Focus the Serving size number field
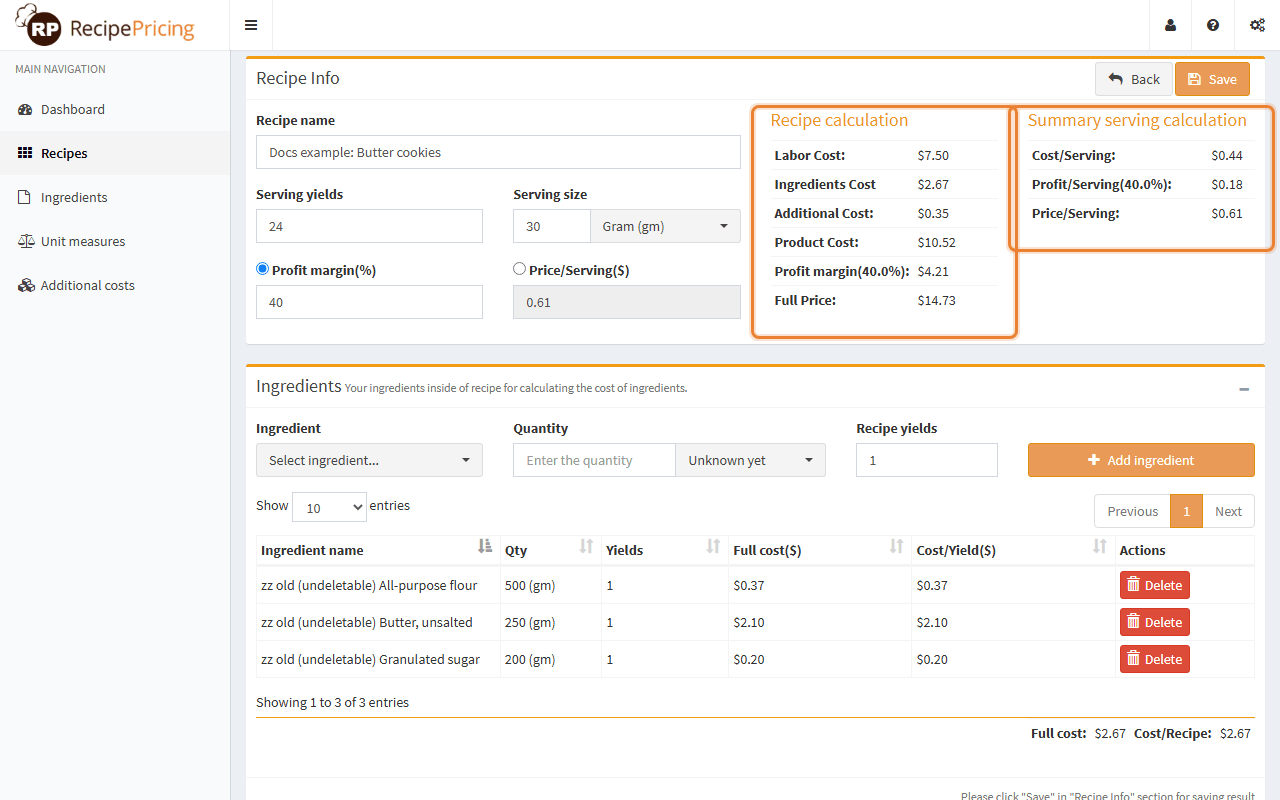This screenshot has height=800, width=1280. coord(552,226)
